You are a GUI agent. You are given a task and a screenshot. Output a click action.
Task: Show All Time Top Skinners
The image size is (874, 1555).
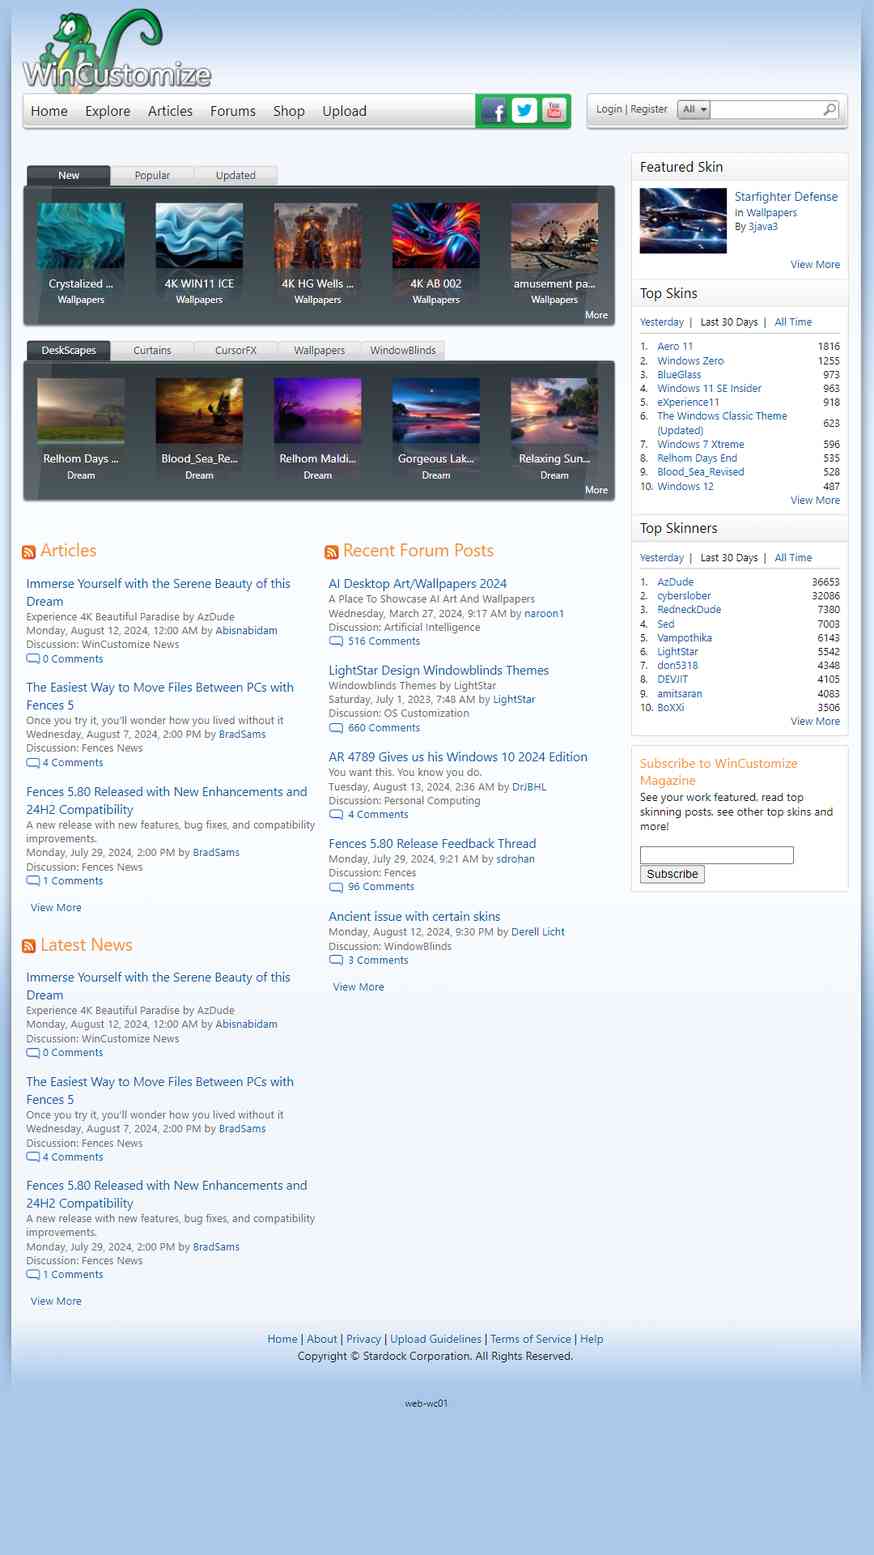[793, 558]
